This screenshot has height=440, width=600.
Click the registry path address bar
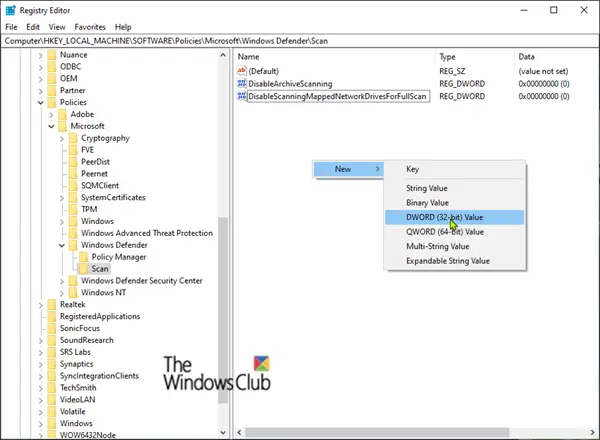300,41
